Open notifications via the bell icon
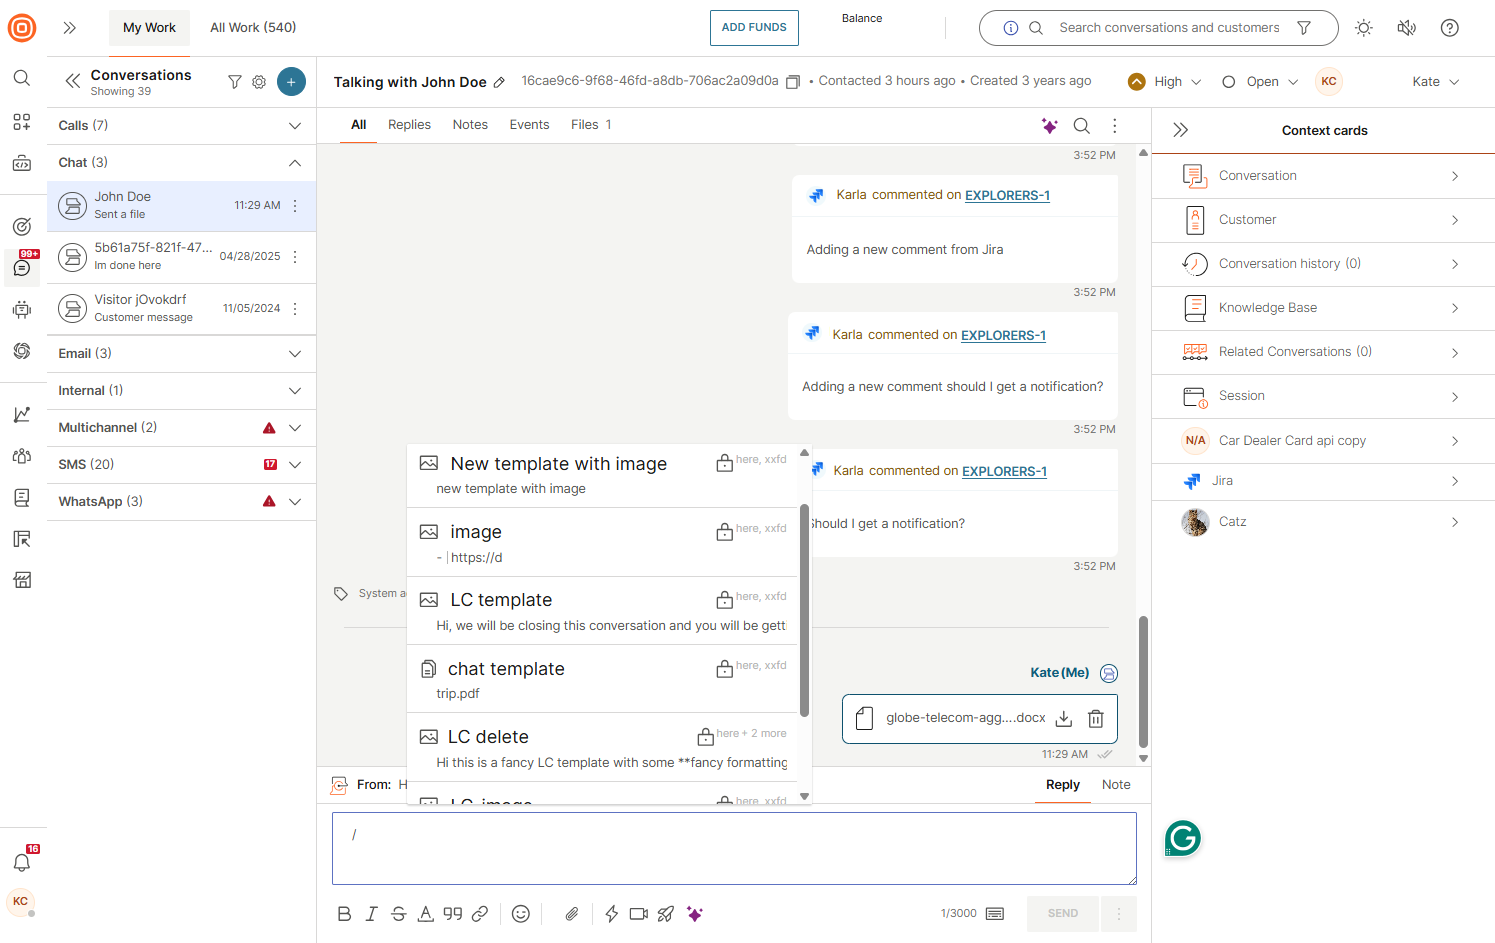Screen dimensions: 1495x943 (x=21, y=862)
